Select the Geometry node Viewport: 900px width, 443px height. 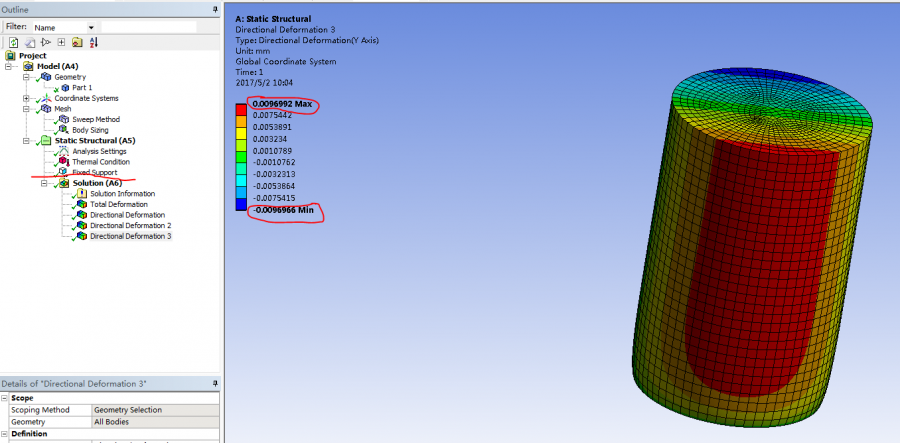[70, 77]
